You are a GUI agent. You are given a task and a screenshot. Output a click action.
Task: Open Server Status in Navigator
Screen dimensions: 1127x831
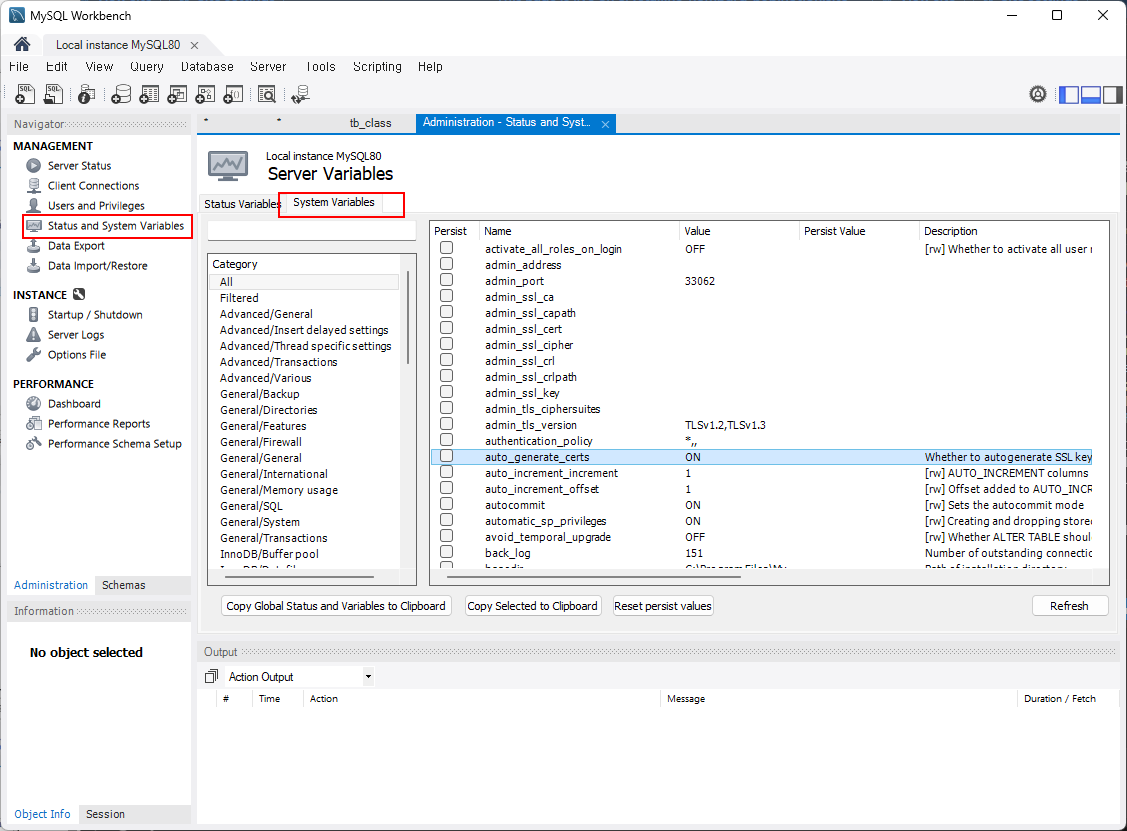pos(79,165)
